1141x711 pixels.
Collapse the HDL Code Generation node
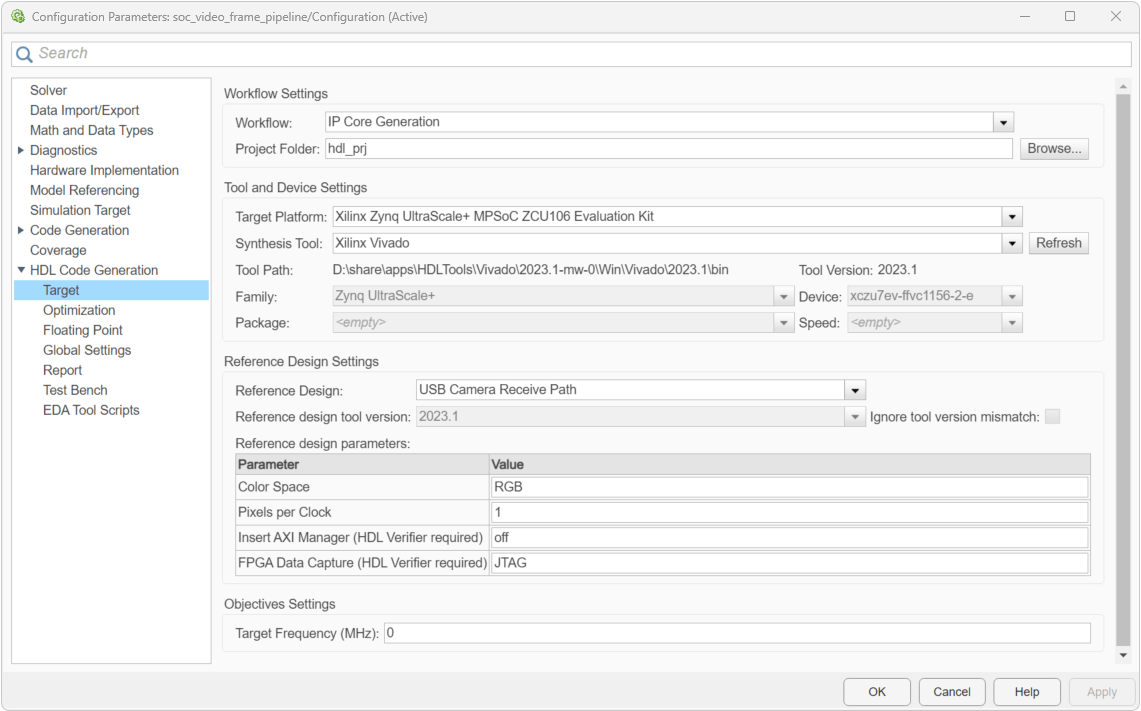tap(21, 270)
